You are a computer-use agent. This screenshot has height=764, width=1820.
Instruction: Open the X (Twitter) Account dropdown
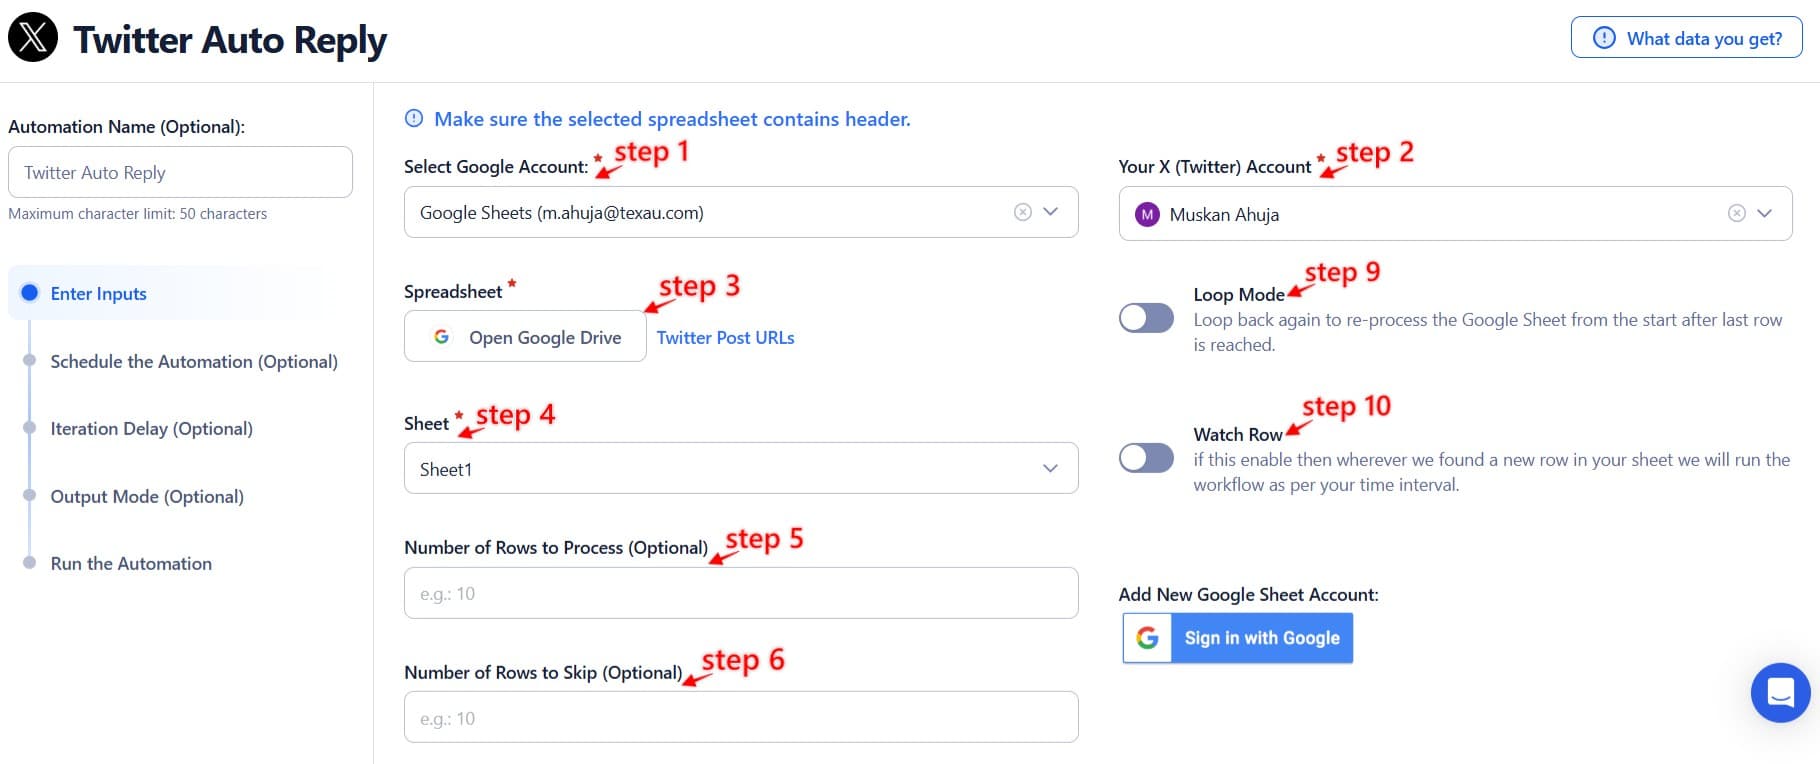point(1765,213)
